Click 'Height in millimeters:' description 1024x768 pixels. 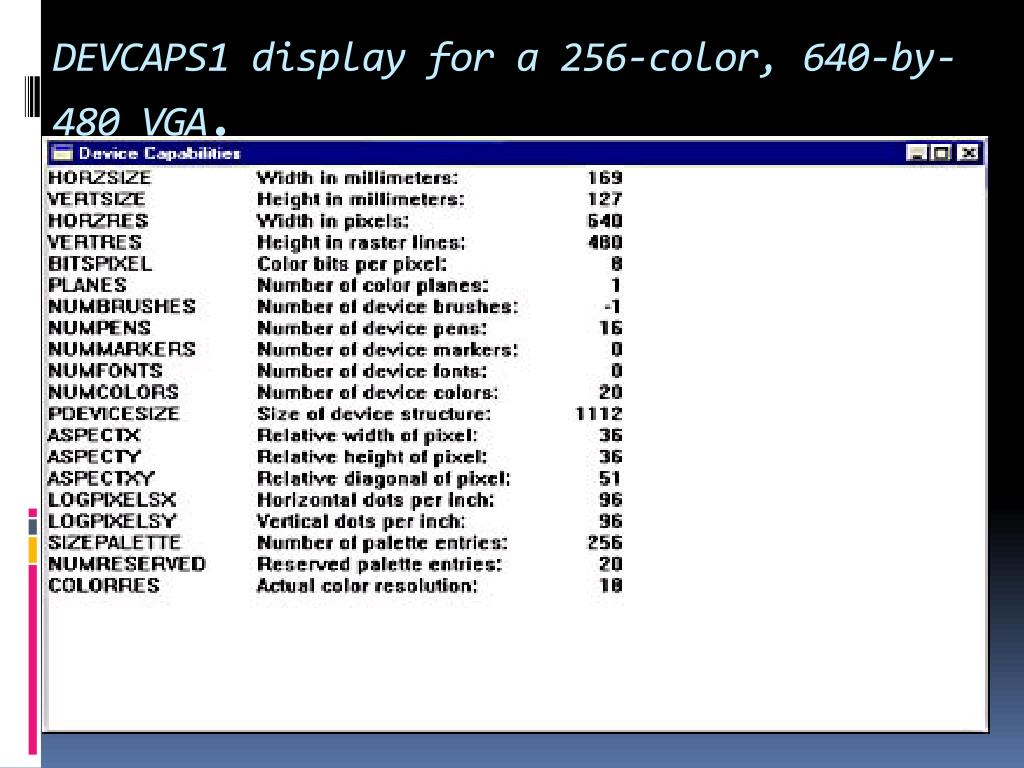(x=360, y=199)
